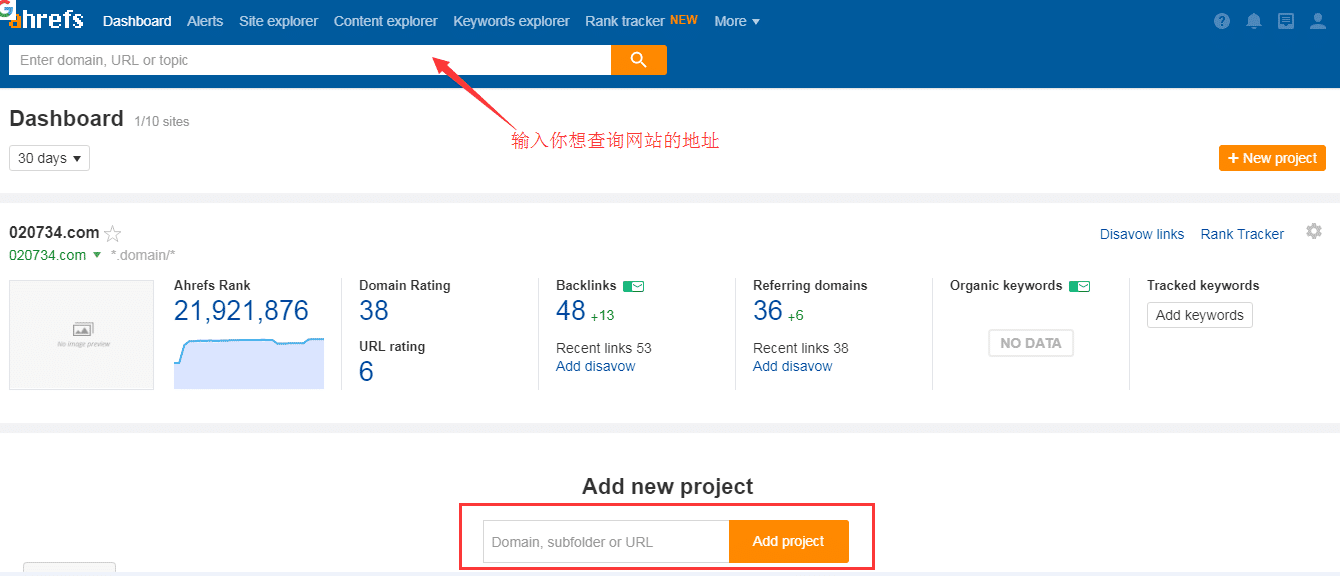Open the Disavow links page
Viewport: 1340px width, 576px height.
coord(1142,233)
